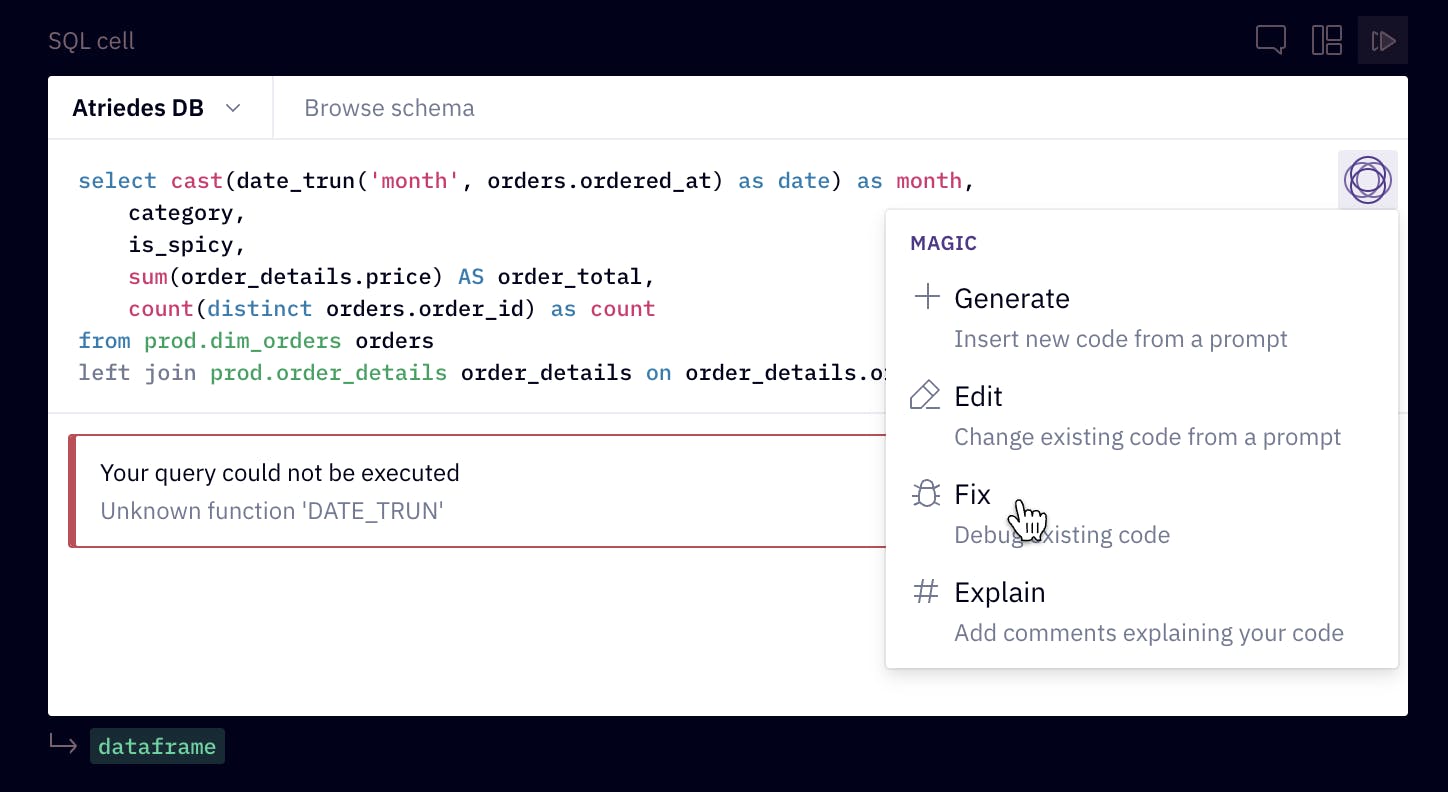1448x792 pixels.
Task: Select Generate from the Magic menu
Action: 1011,298
